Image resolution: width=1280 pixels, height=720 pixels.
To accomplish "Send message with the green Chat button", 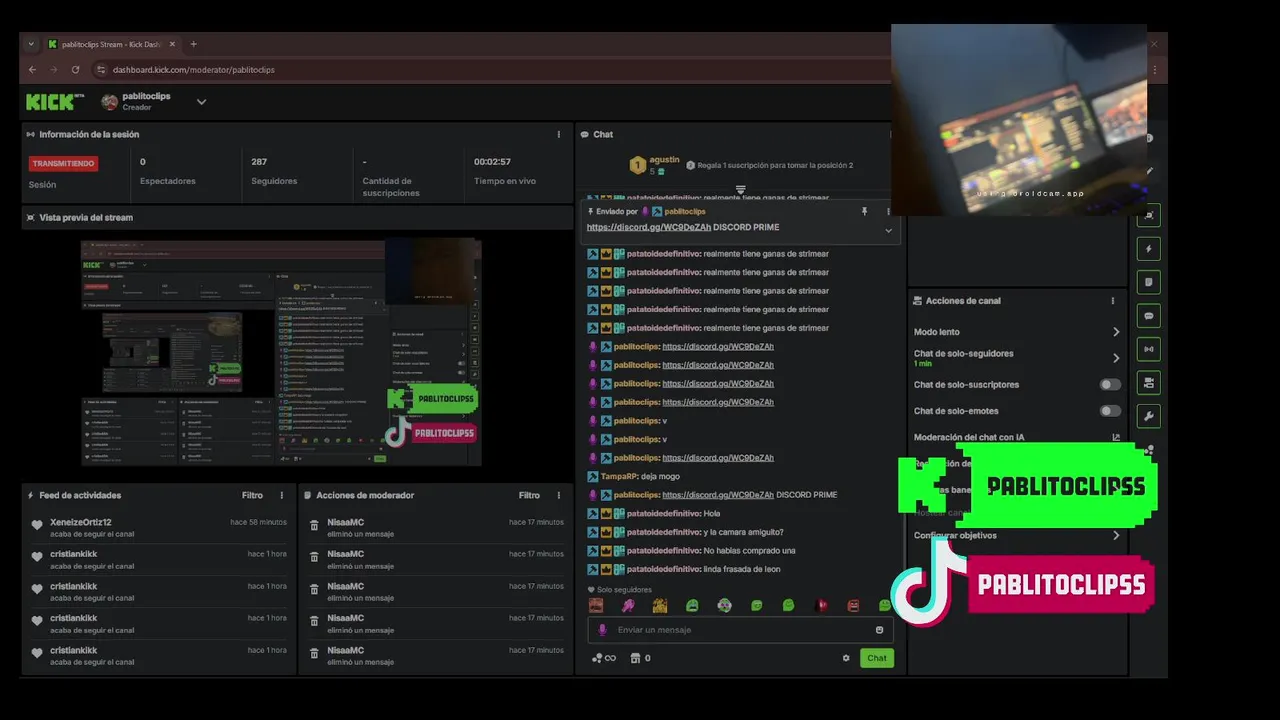I will 876,658.
